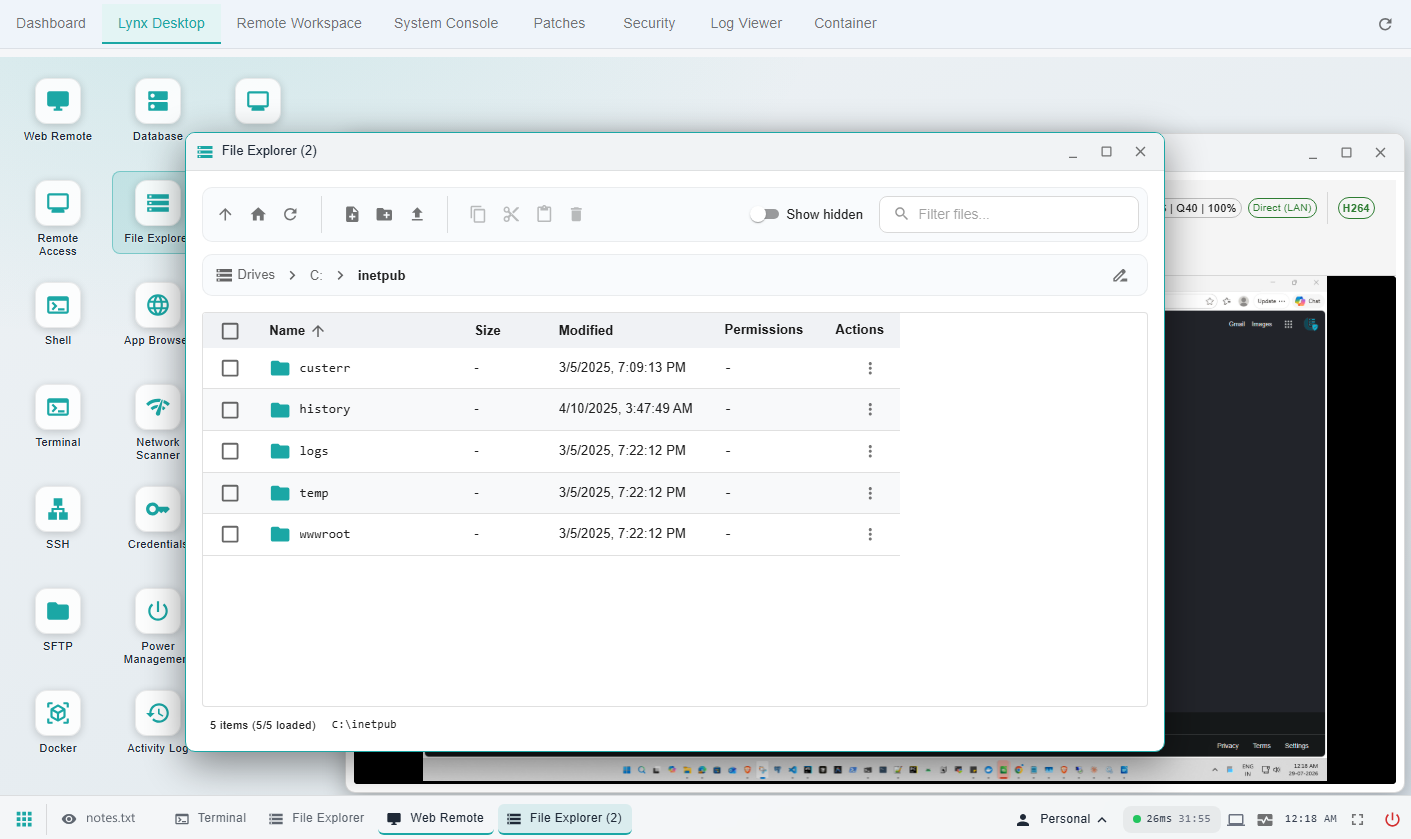Go up one directory level in File Explorer
Screen dimensions: 1411x839
point(225,214)
